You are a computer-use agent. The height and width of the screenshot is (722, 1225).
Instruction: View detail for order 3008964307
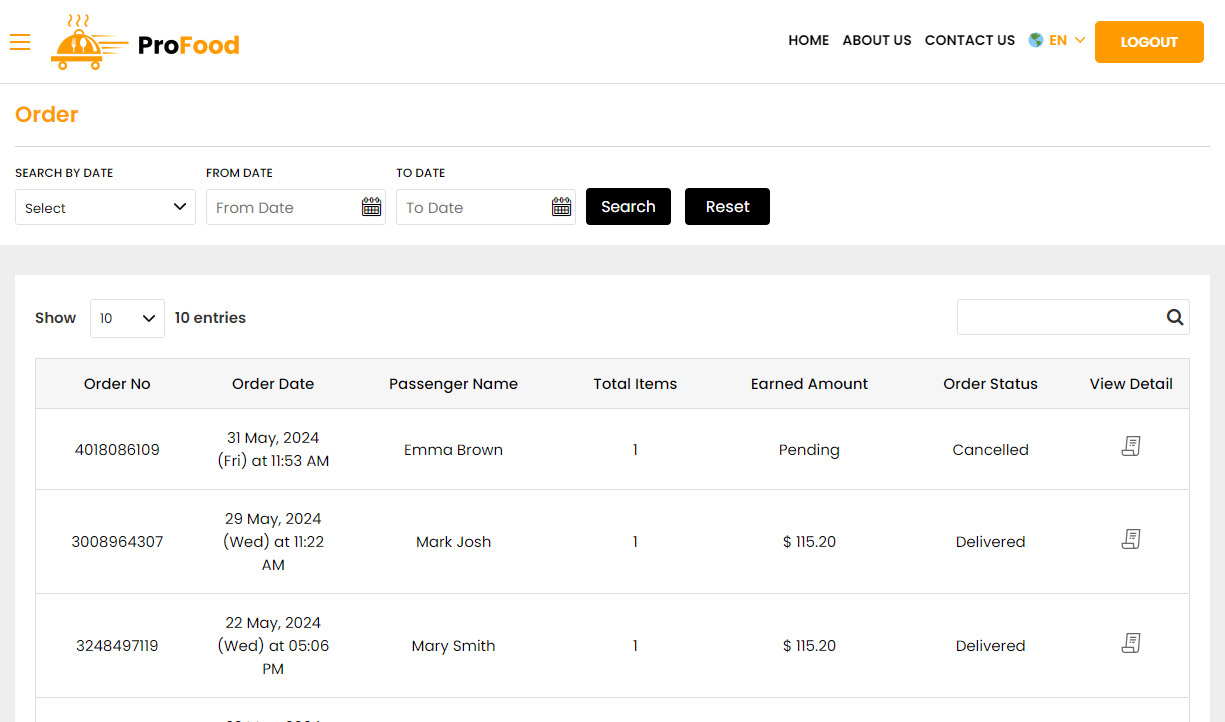coord(1131,539)
